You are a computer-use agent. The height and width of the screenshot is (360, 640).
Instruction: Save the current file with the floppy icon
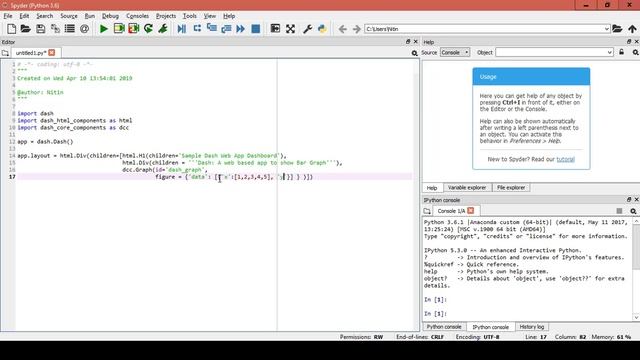click(40, 29)
